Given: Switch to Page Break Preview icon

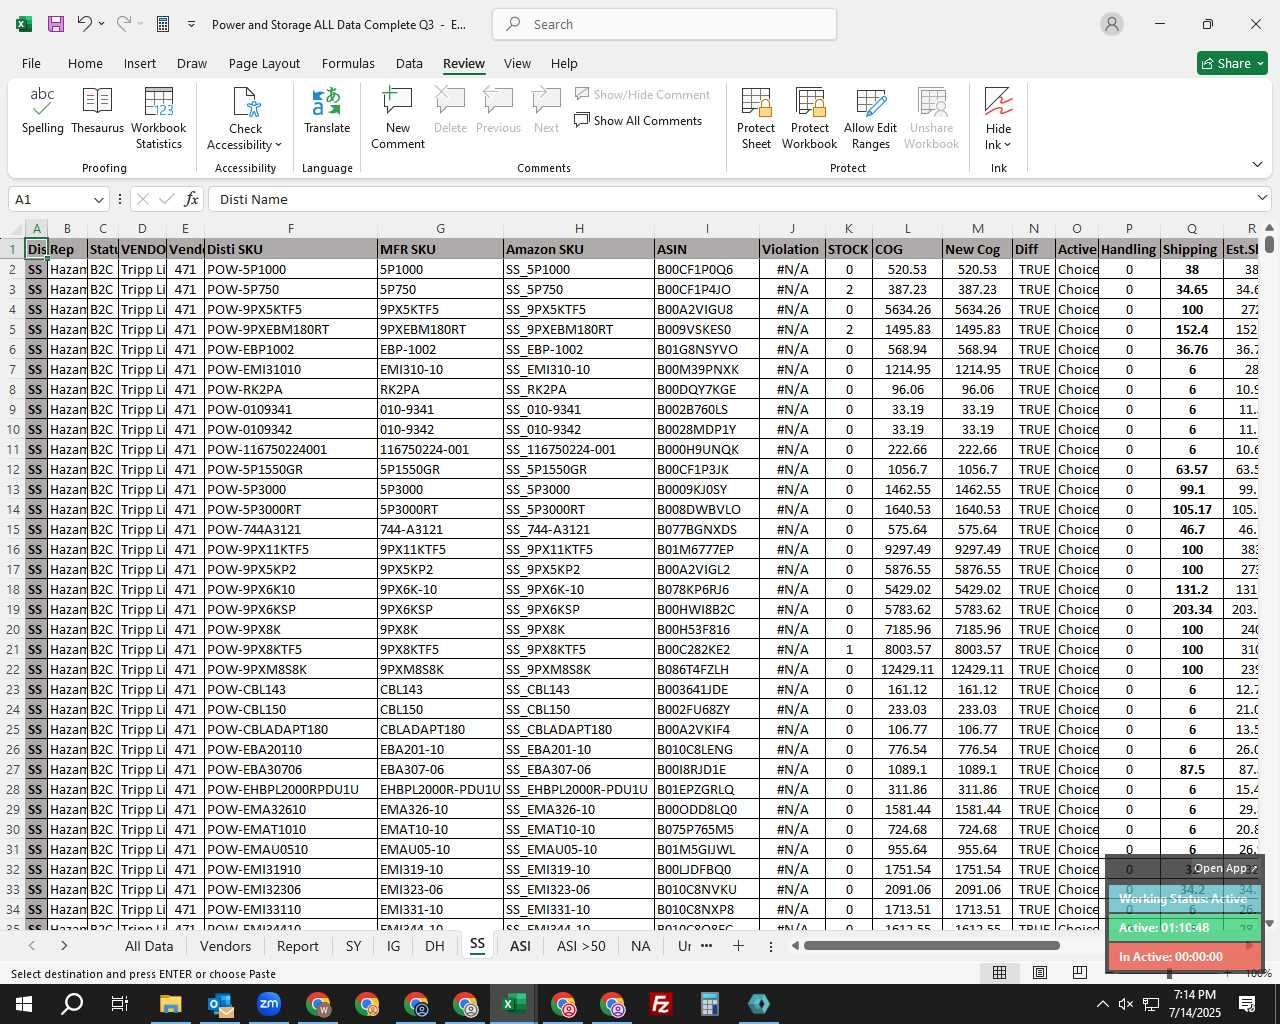Looking at the screenshot, I should [x=1080, y=972].
